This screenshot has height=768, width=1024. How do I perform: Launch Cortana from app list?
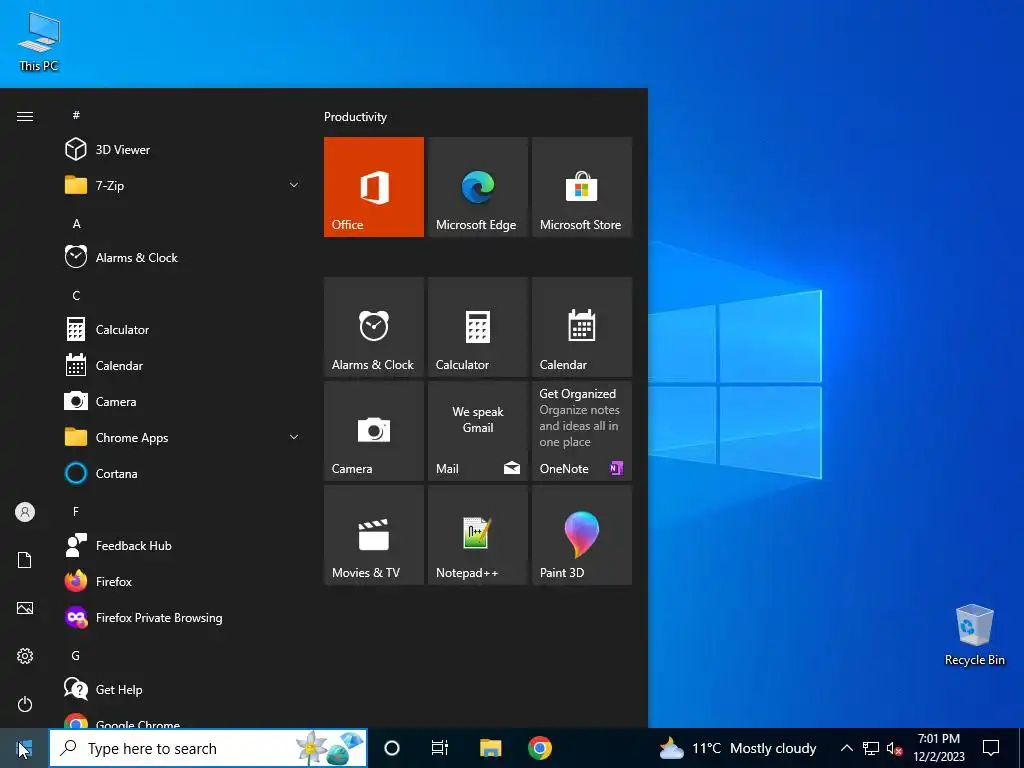click(x=182, y=473)
